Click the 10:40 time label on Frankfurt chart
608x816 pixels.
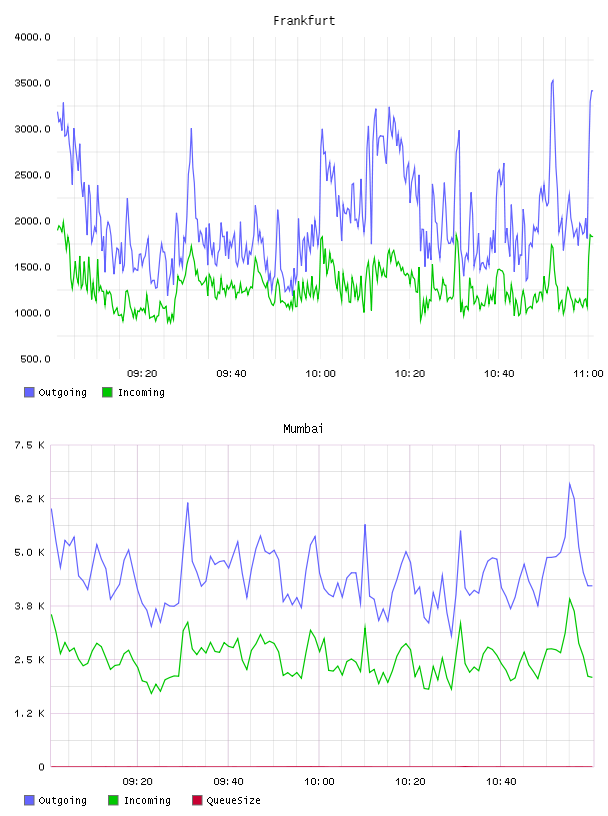click(x=499, y=374)
